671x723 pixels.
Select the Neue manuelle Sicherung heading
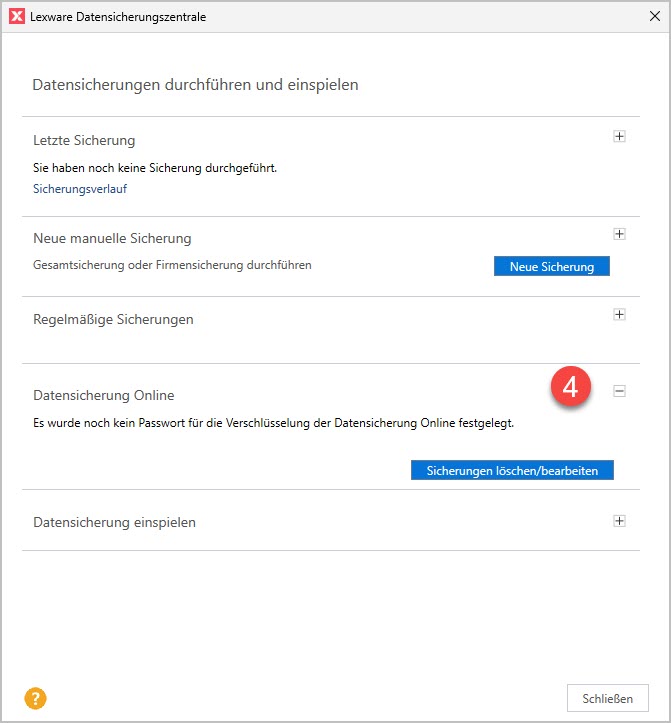click(112, 238)
